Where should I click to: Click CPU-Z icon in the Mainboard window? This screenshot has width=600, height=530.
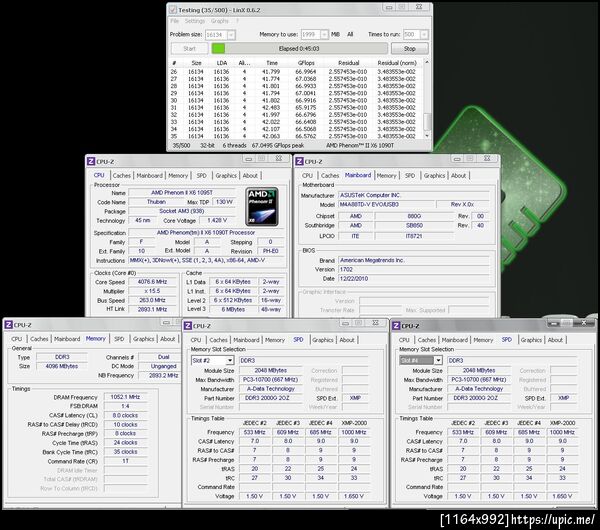pyautogui.click(x=299, y=161)
